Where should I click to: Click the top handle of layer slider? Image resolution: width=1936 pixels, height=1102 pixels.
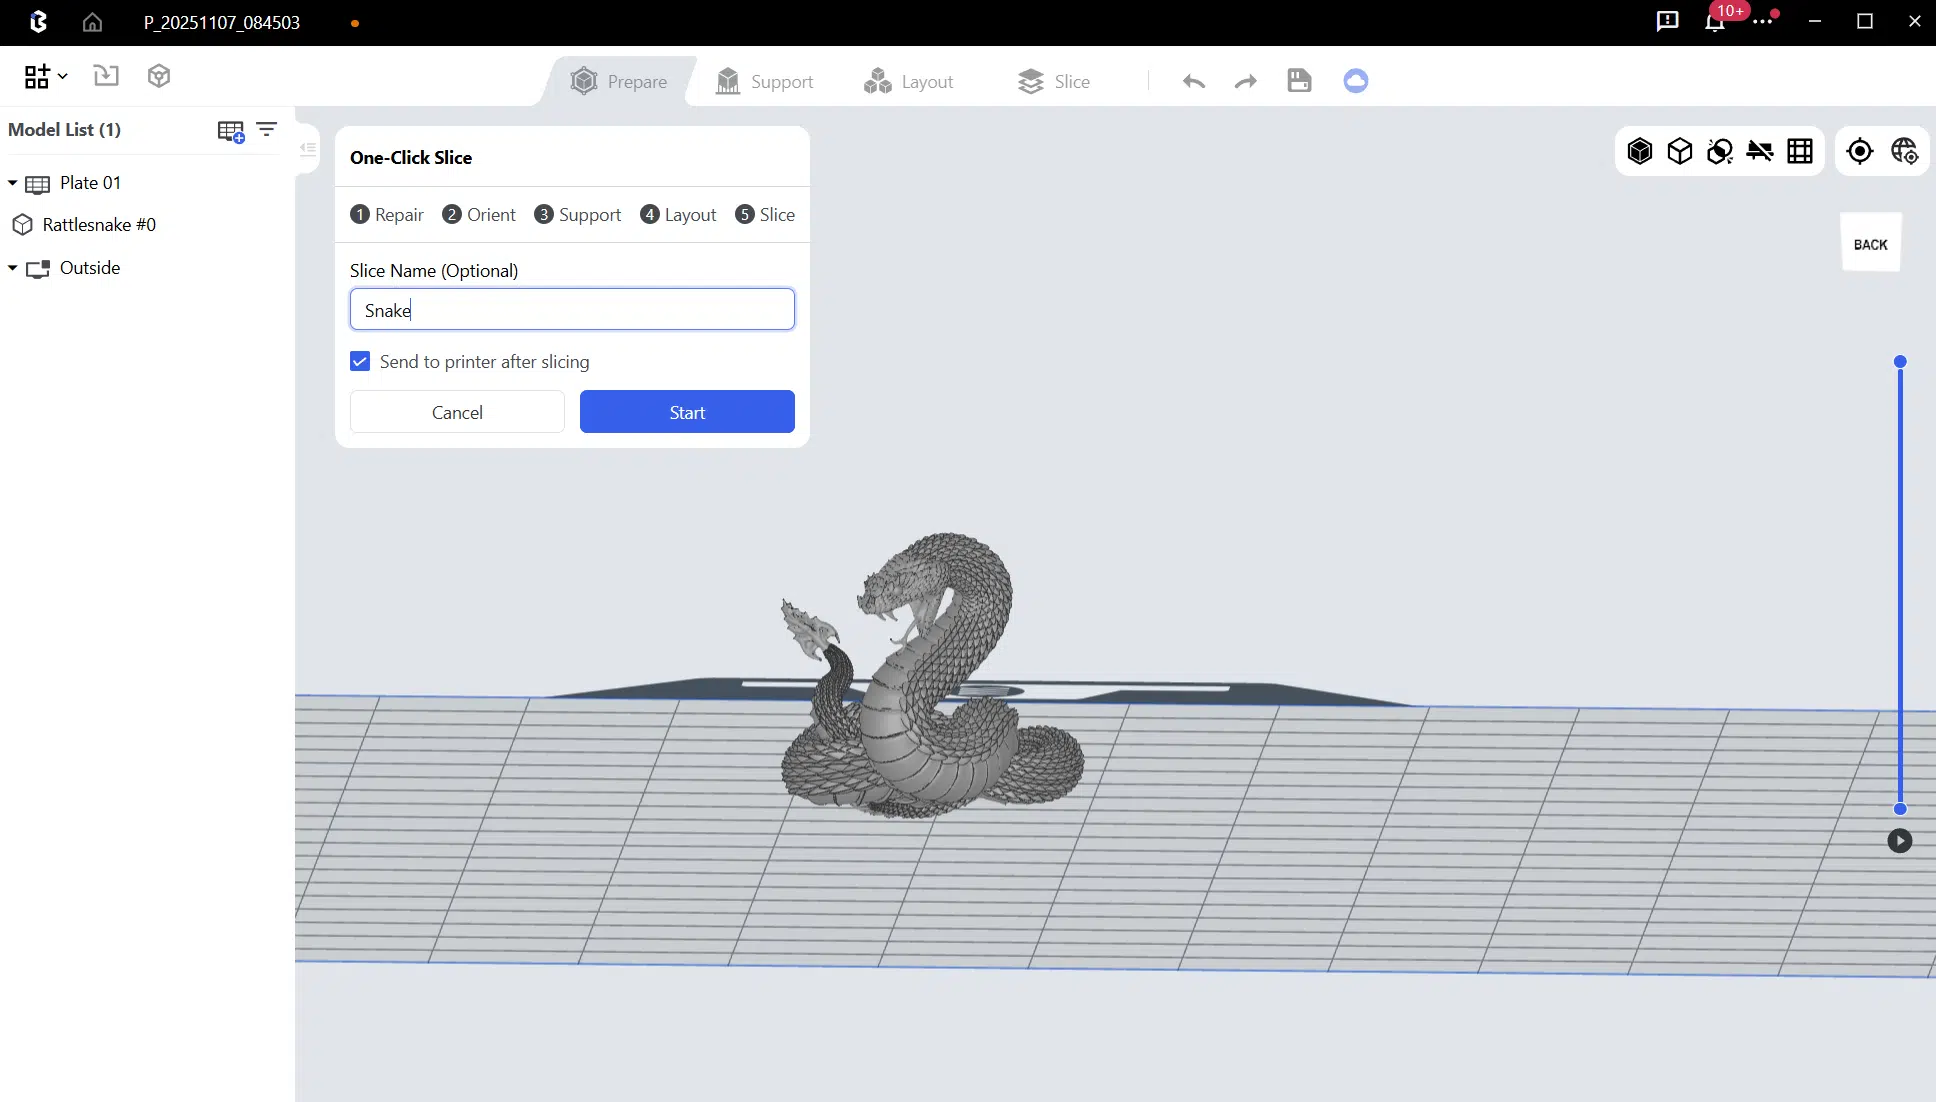1900,361
